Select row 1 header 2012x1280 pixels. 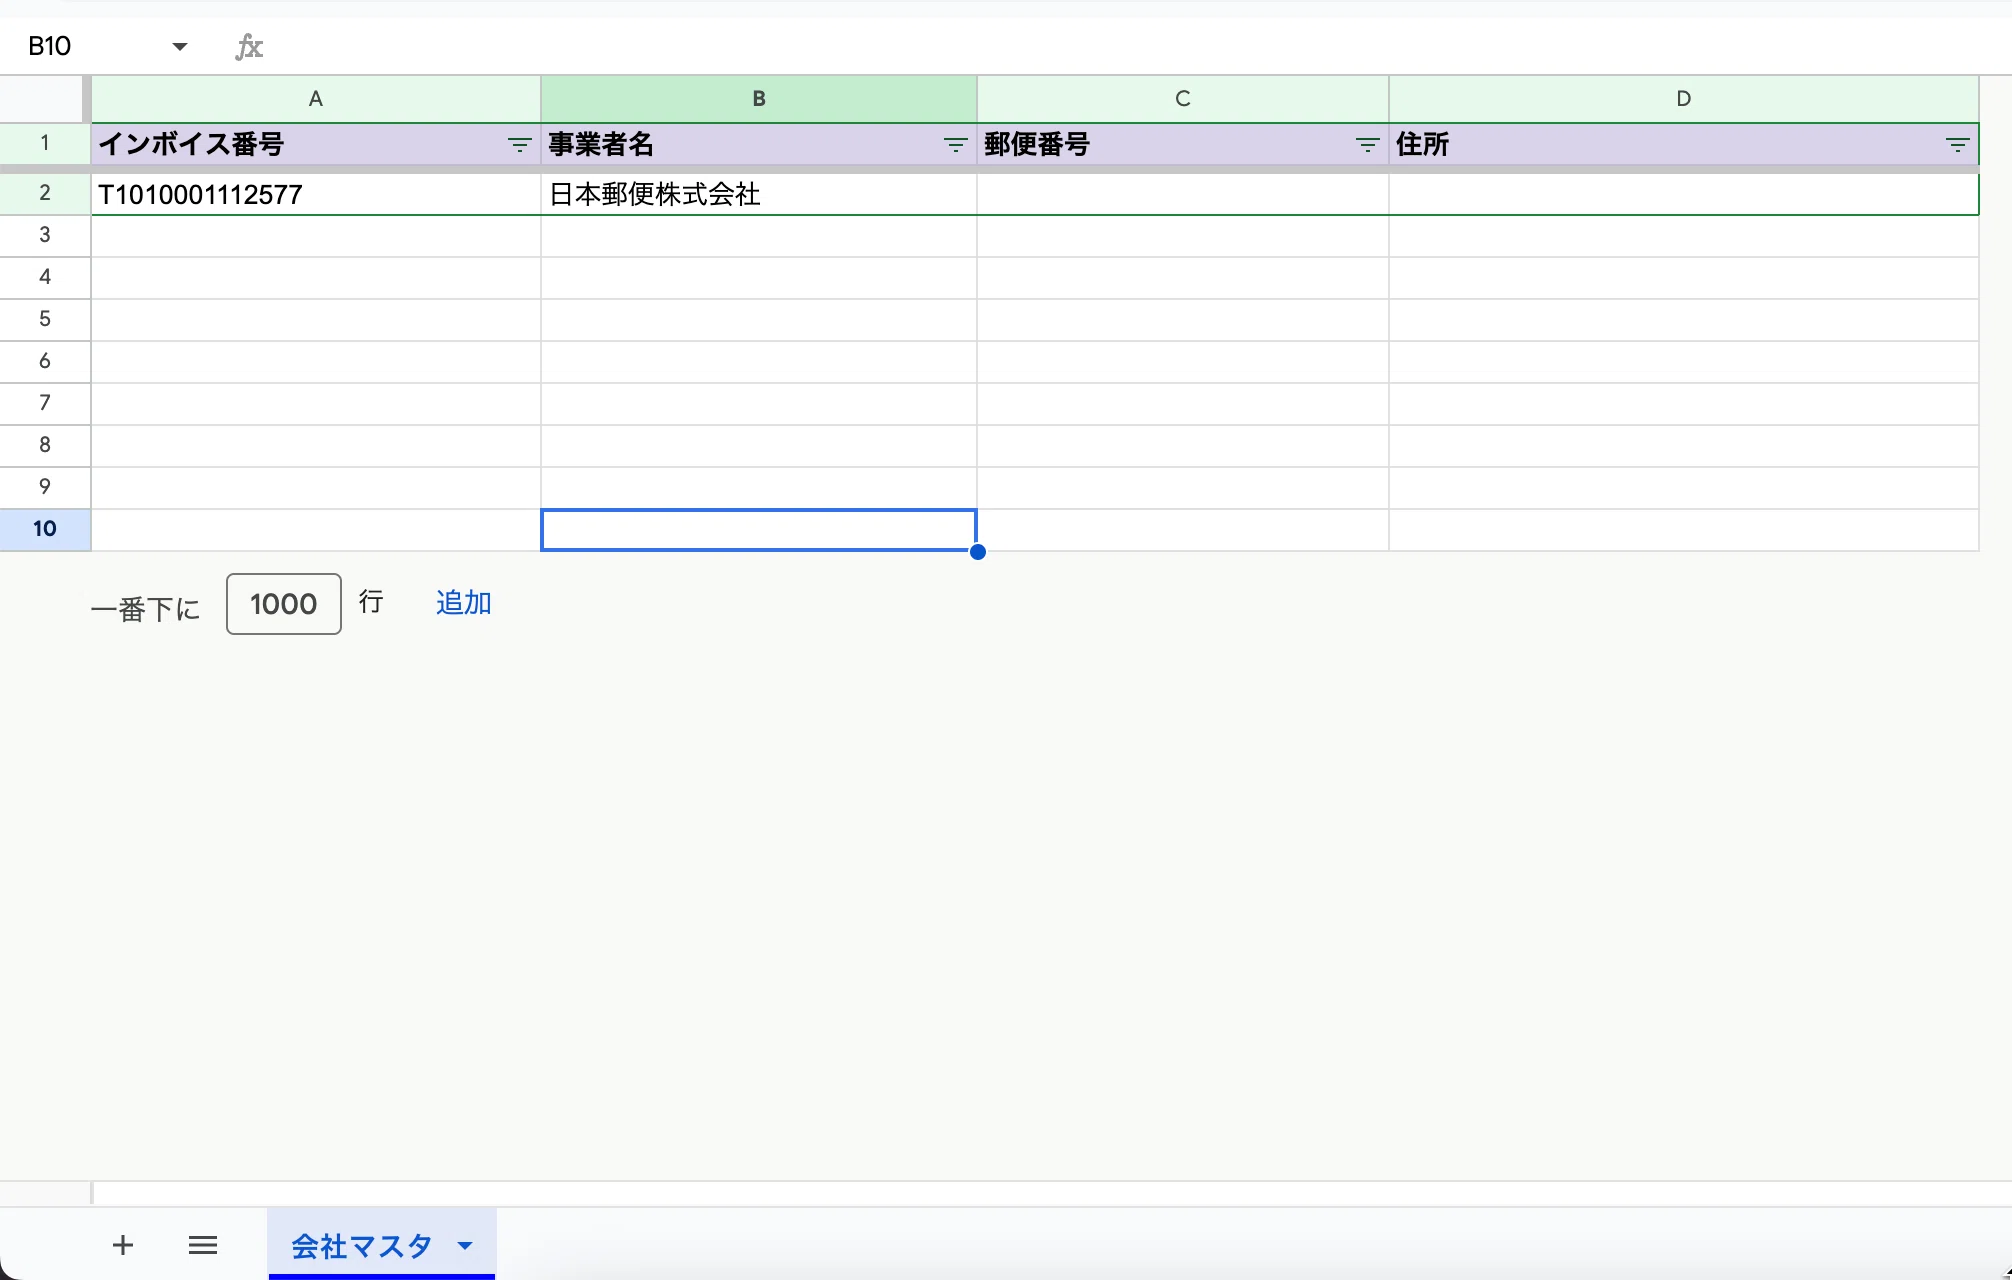pos(45,143)
